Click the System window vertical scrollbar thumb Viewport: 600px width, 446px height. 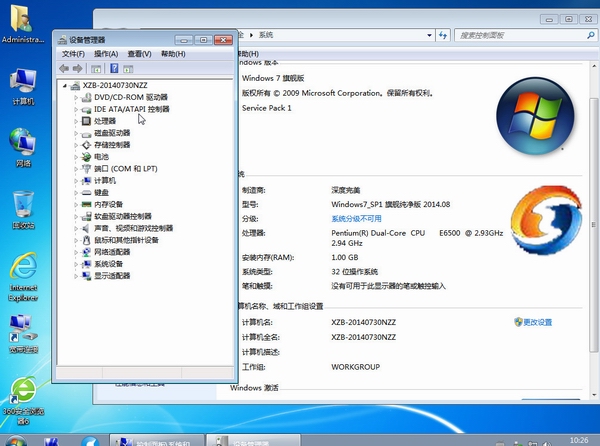click(593, 225)
